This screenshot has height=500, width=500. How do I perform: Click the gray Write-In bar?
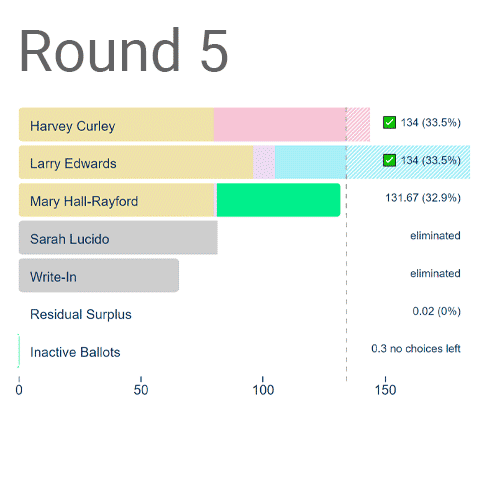[99, 275]
